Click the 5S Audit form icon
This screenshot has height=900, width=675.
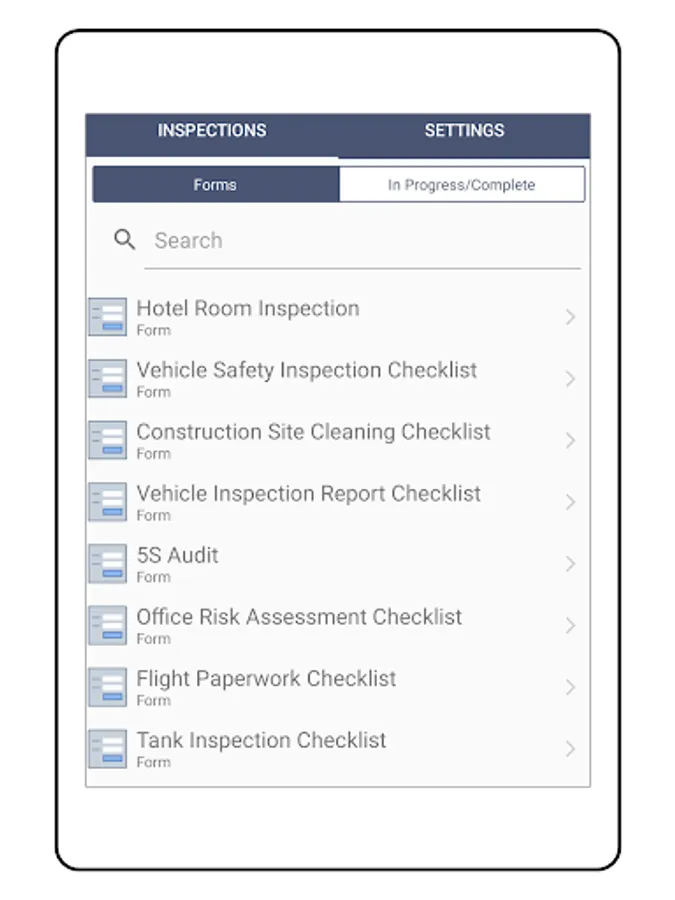107,564
